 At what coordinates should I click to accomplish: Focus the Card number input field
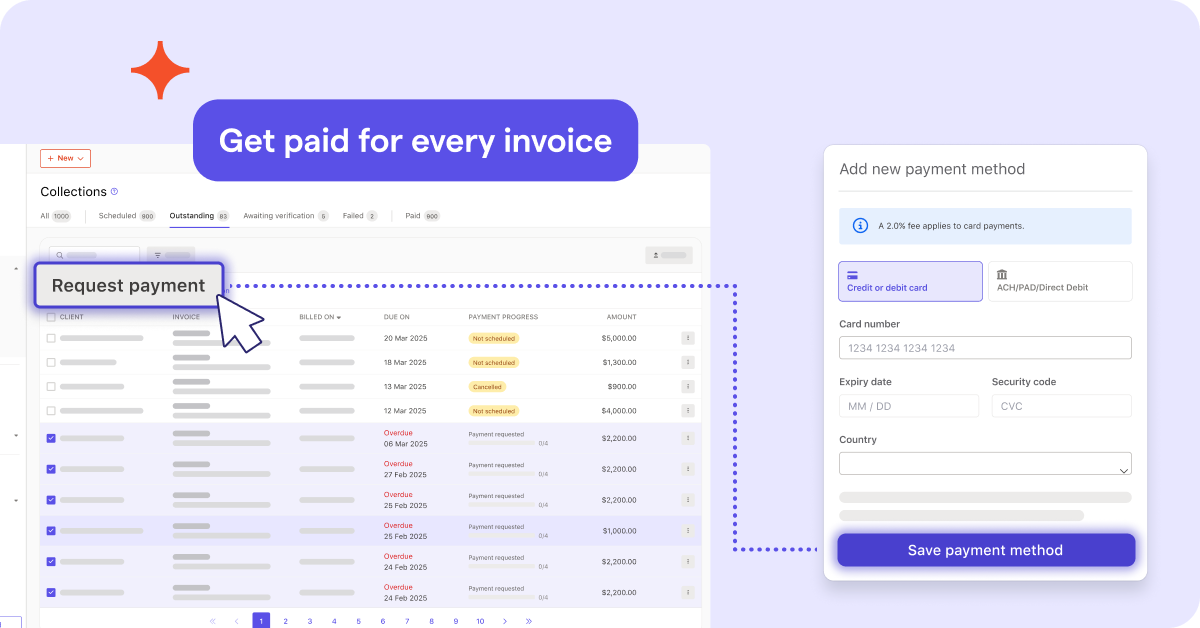coord(985,348)
